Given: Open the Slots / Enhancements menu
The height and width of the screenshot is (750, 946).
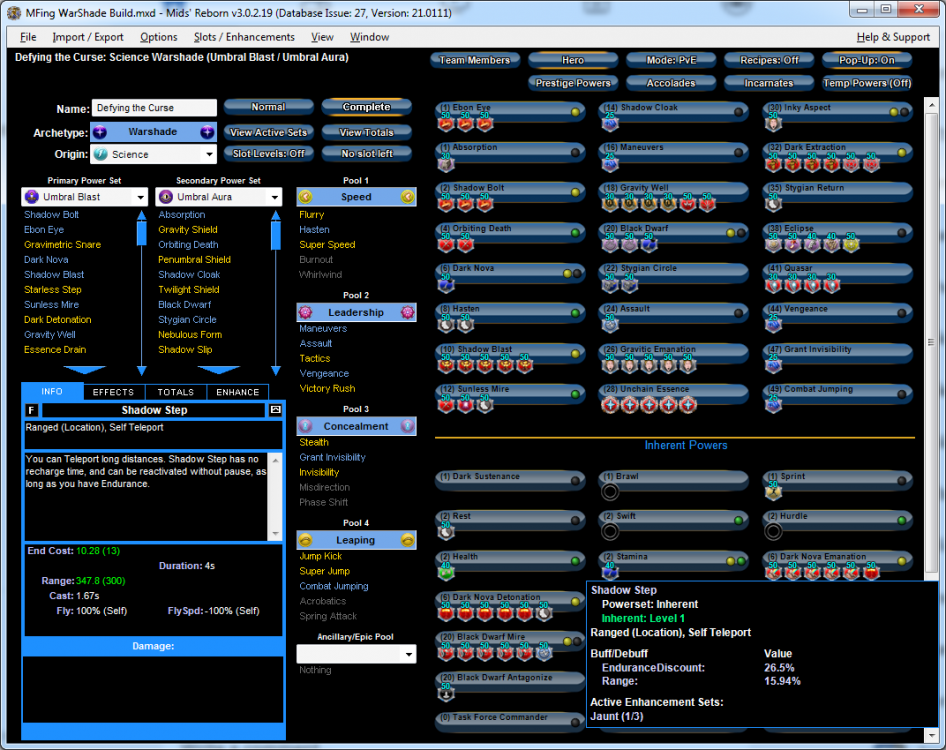Looking at the screenshot, I should [x=246, y=37].
